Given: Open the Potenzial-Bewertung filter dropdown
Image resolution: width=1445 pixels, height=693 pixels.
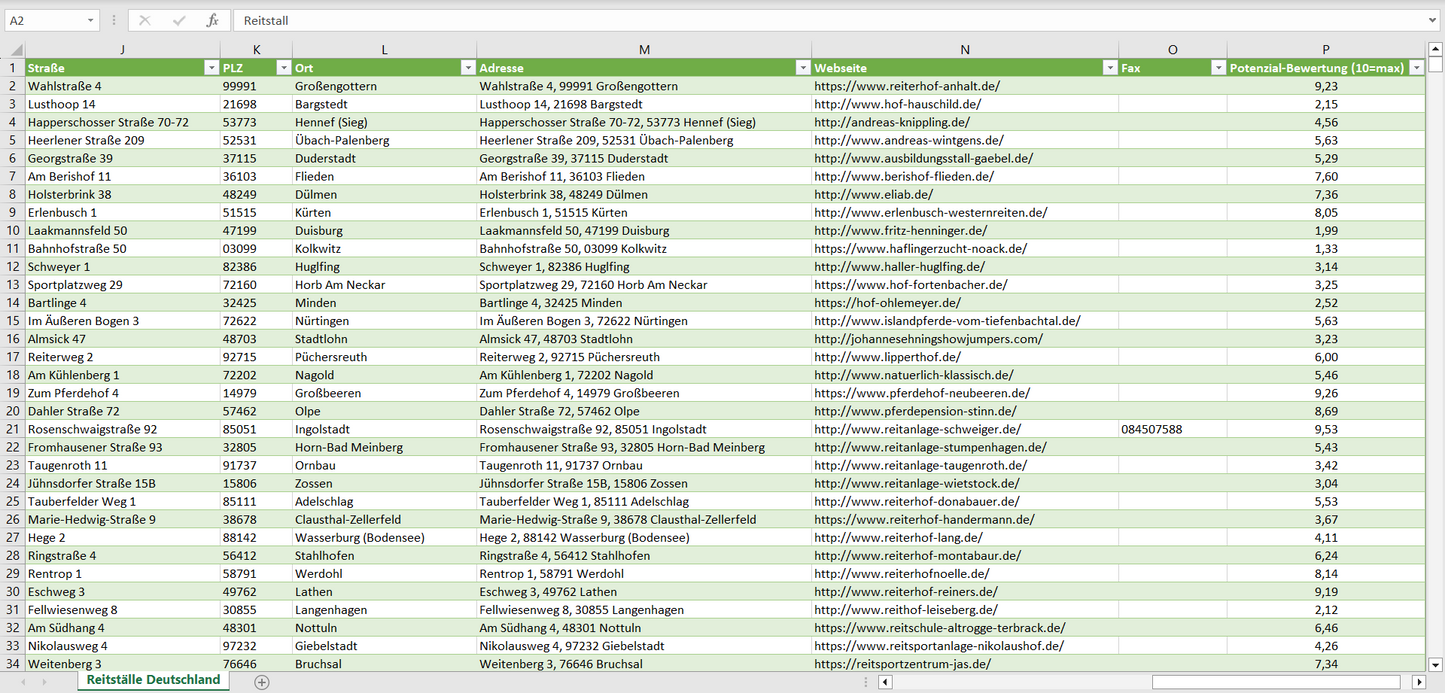Looking at the screenshot, I should pyautogui.click(x=1416, y=68).
